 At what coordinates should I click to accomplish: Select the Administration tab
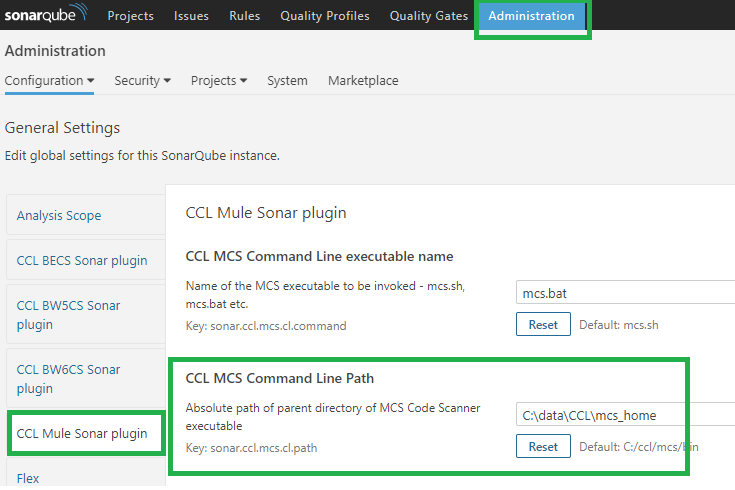point(532,16)
